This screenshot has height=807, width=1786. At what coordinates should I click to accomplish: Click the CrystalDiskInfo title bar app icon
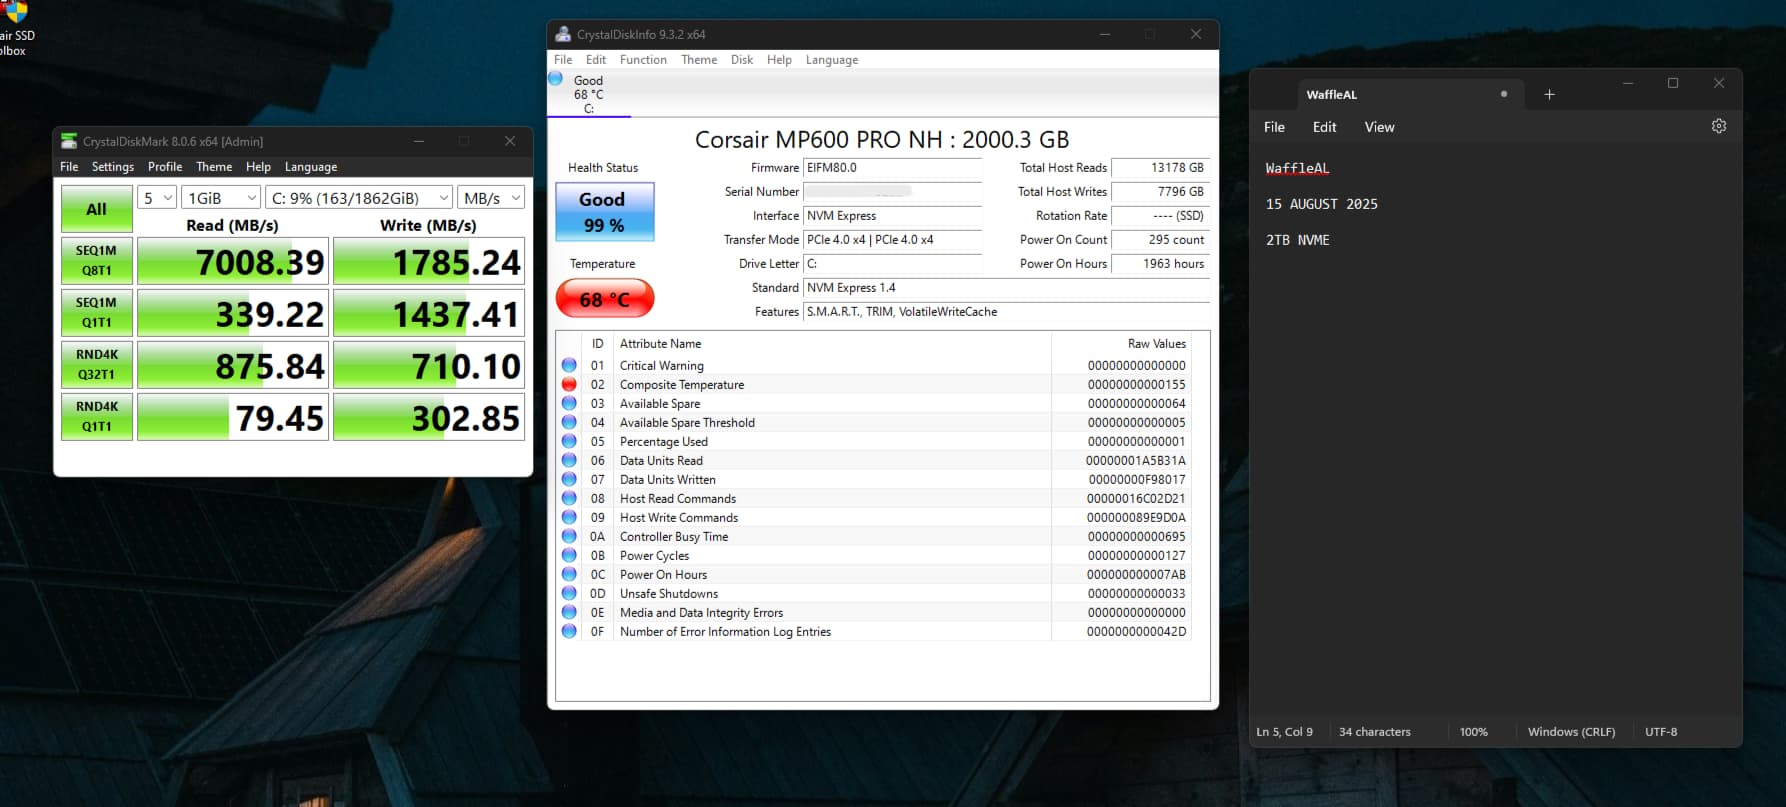coord(563,34)
